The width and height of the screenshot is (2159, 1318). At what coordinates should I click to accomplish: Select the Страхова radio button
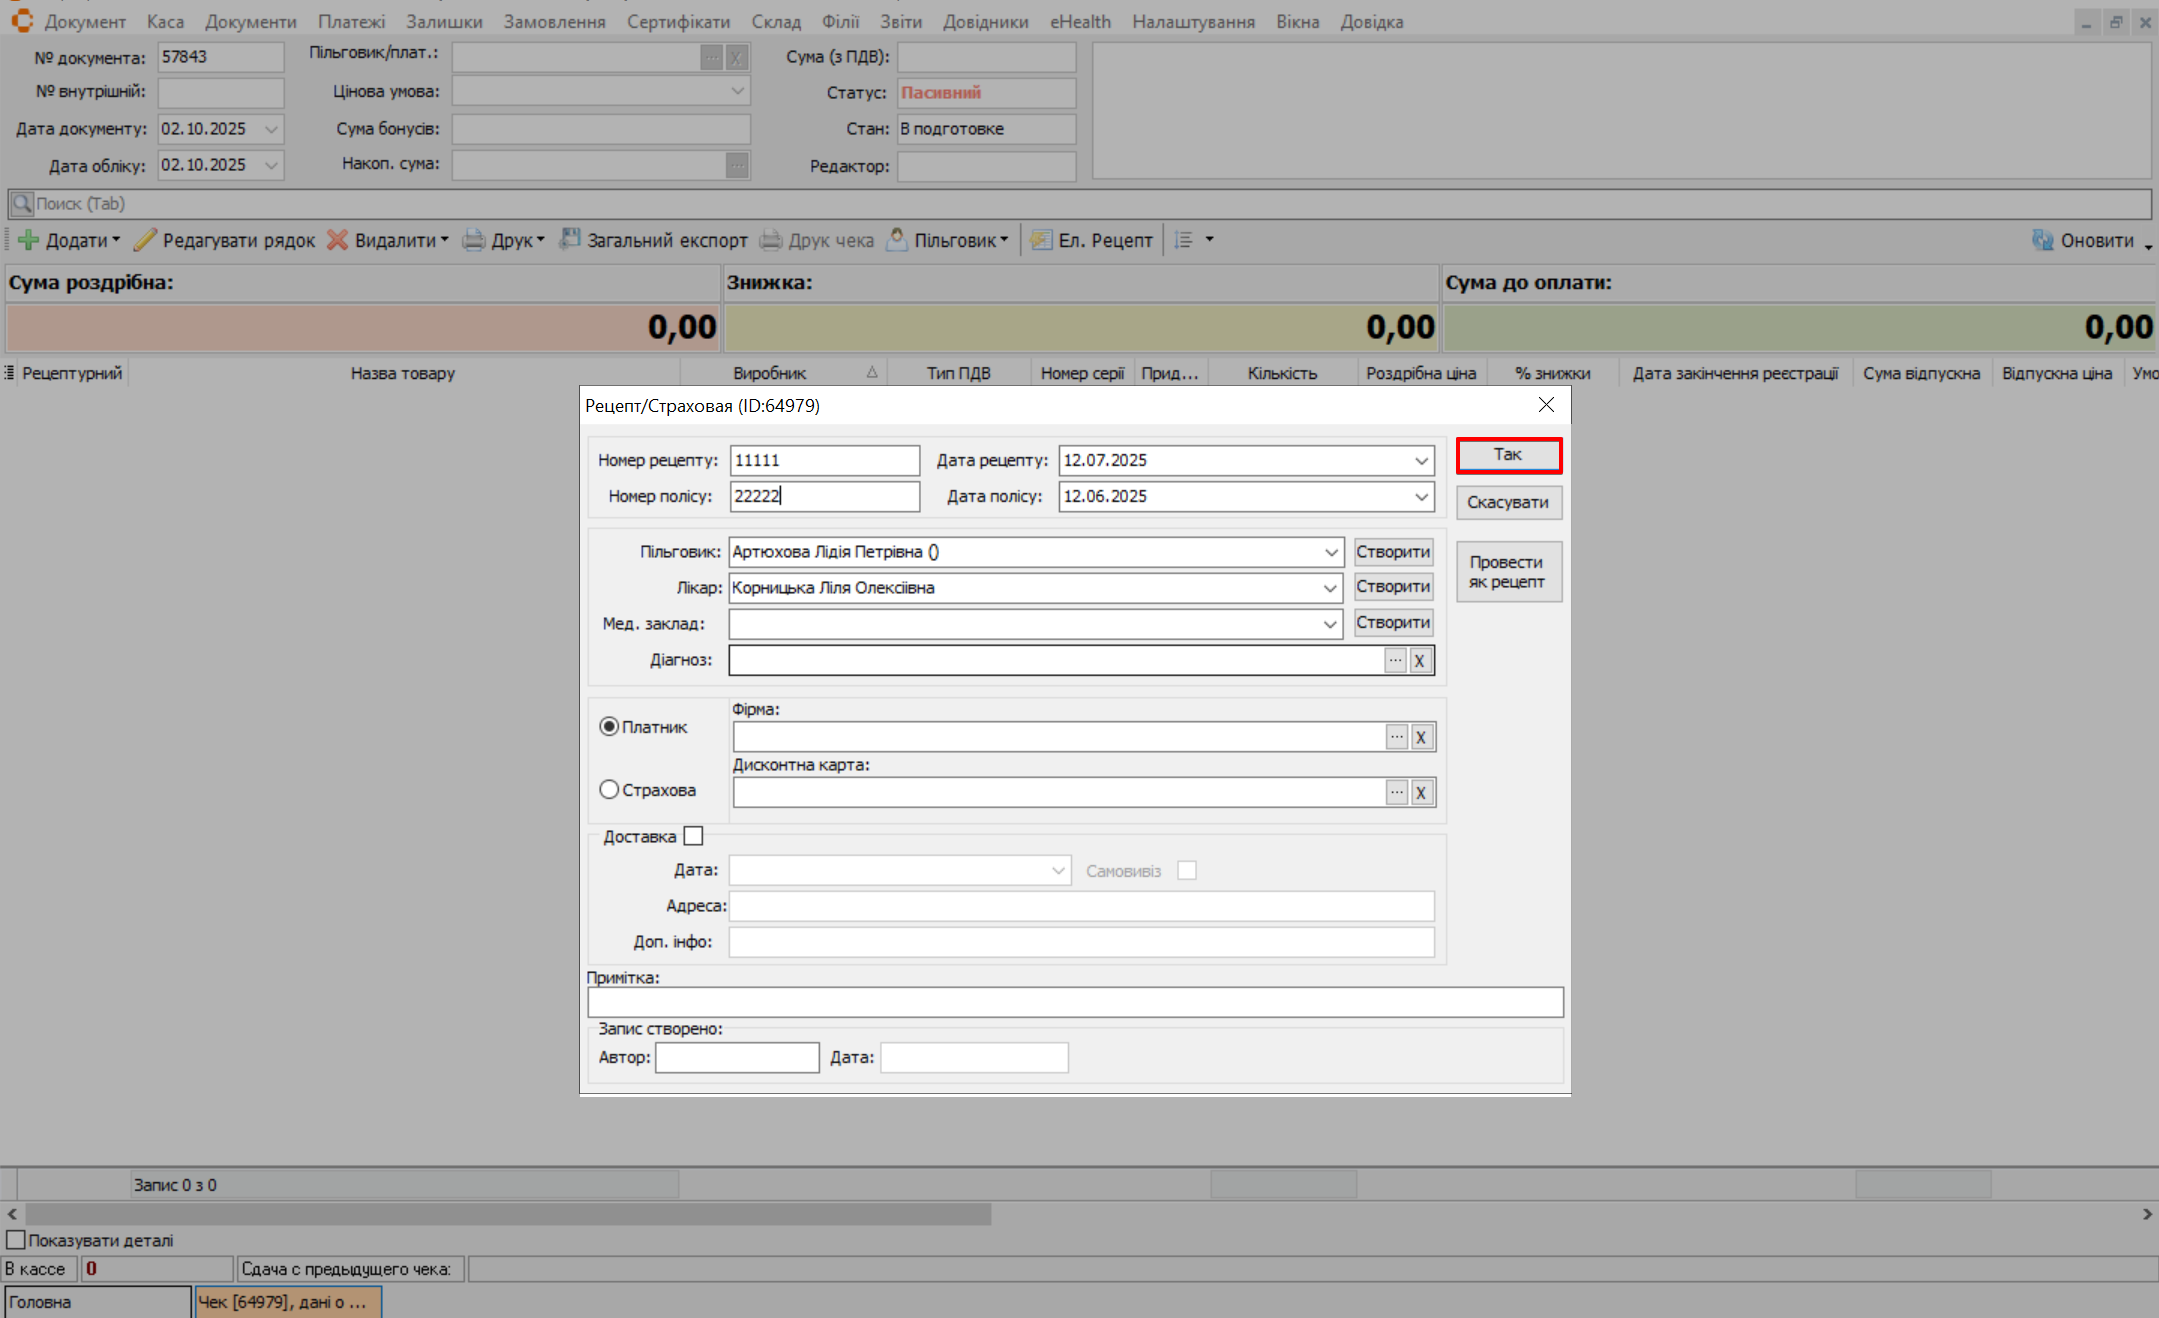pos(609,789)
